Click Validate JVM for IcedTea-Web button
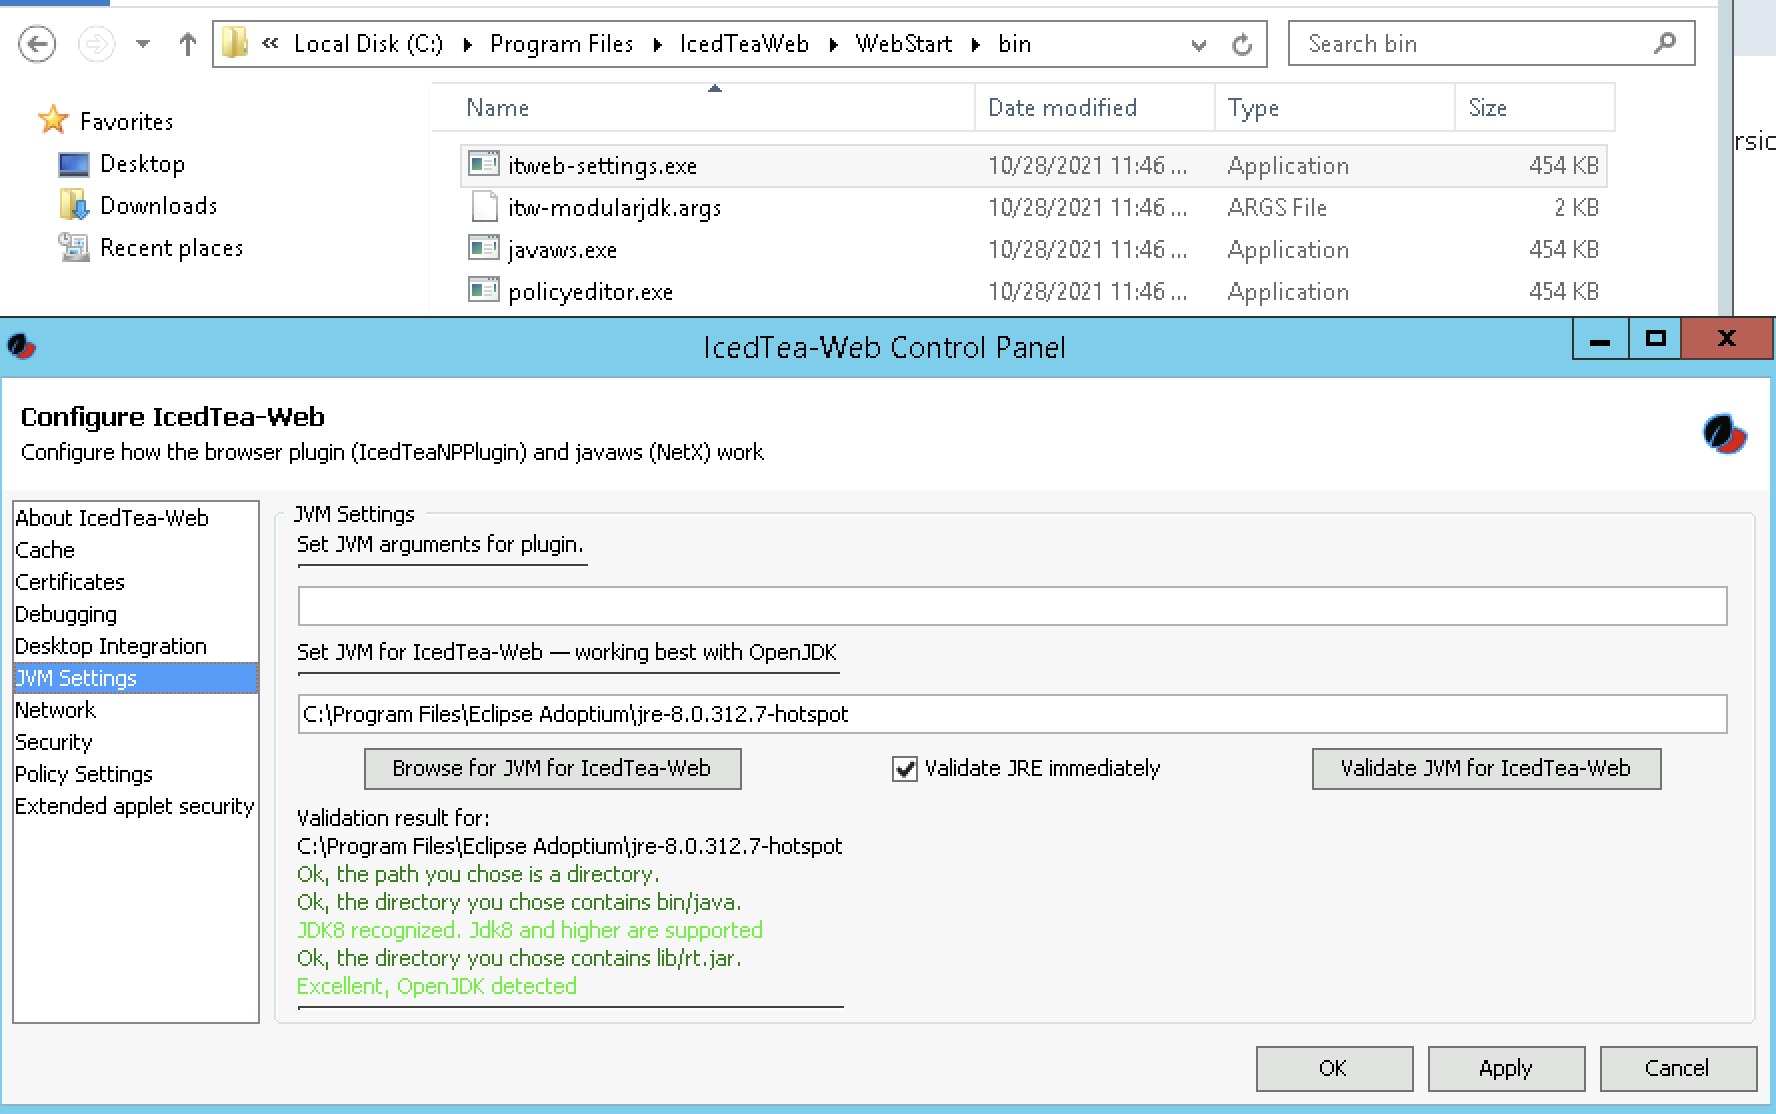 coord(1486,769)
